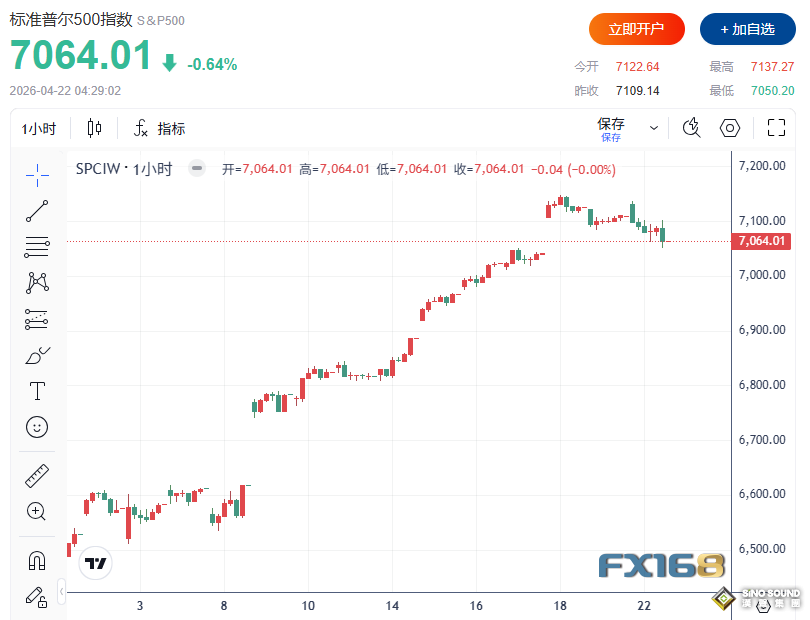Open the 指标 indicators menu
The height and width of the screenshot is (620, 810).
point(160,128)
